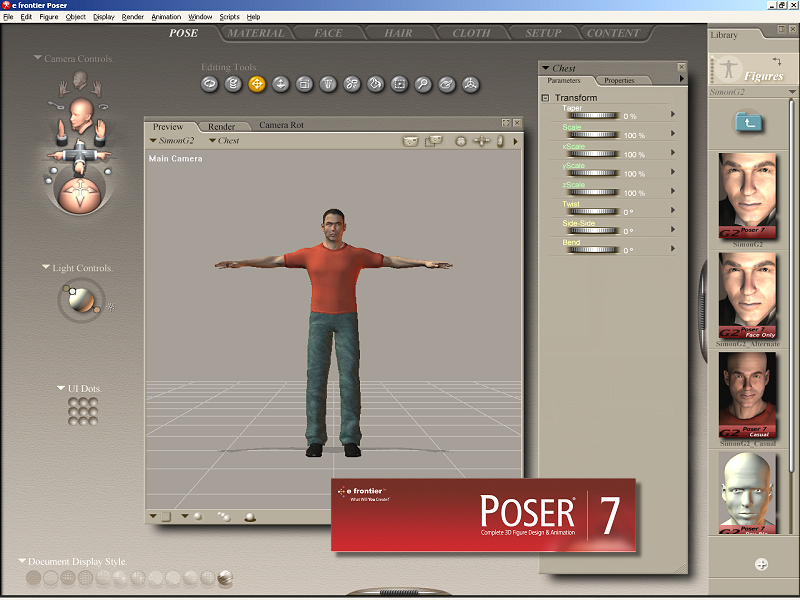Select the Twist editing tool
Viewport: 800px width, 600px height.
coord(233,84)
